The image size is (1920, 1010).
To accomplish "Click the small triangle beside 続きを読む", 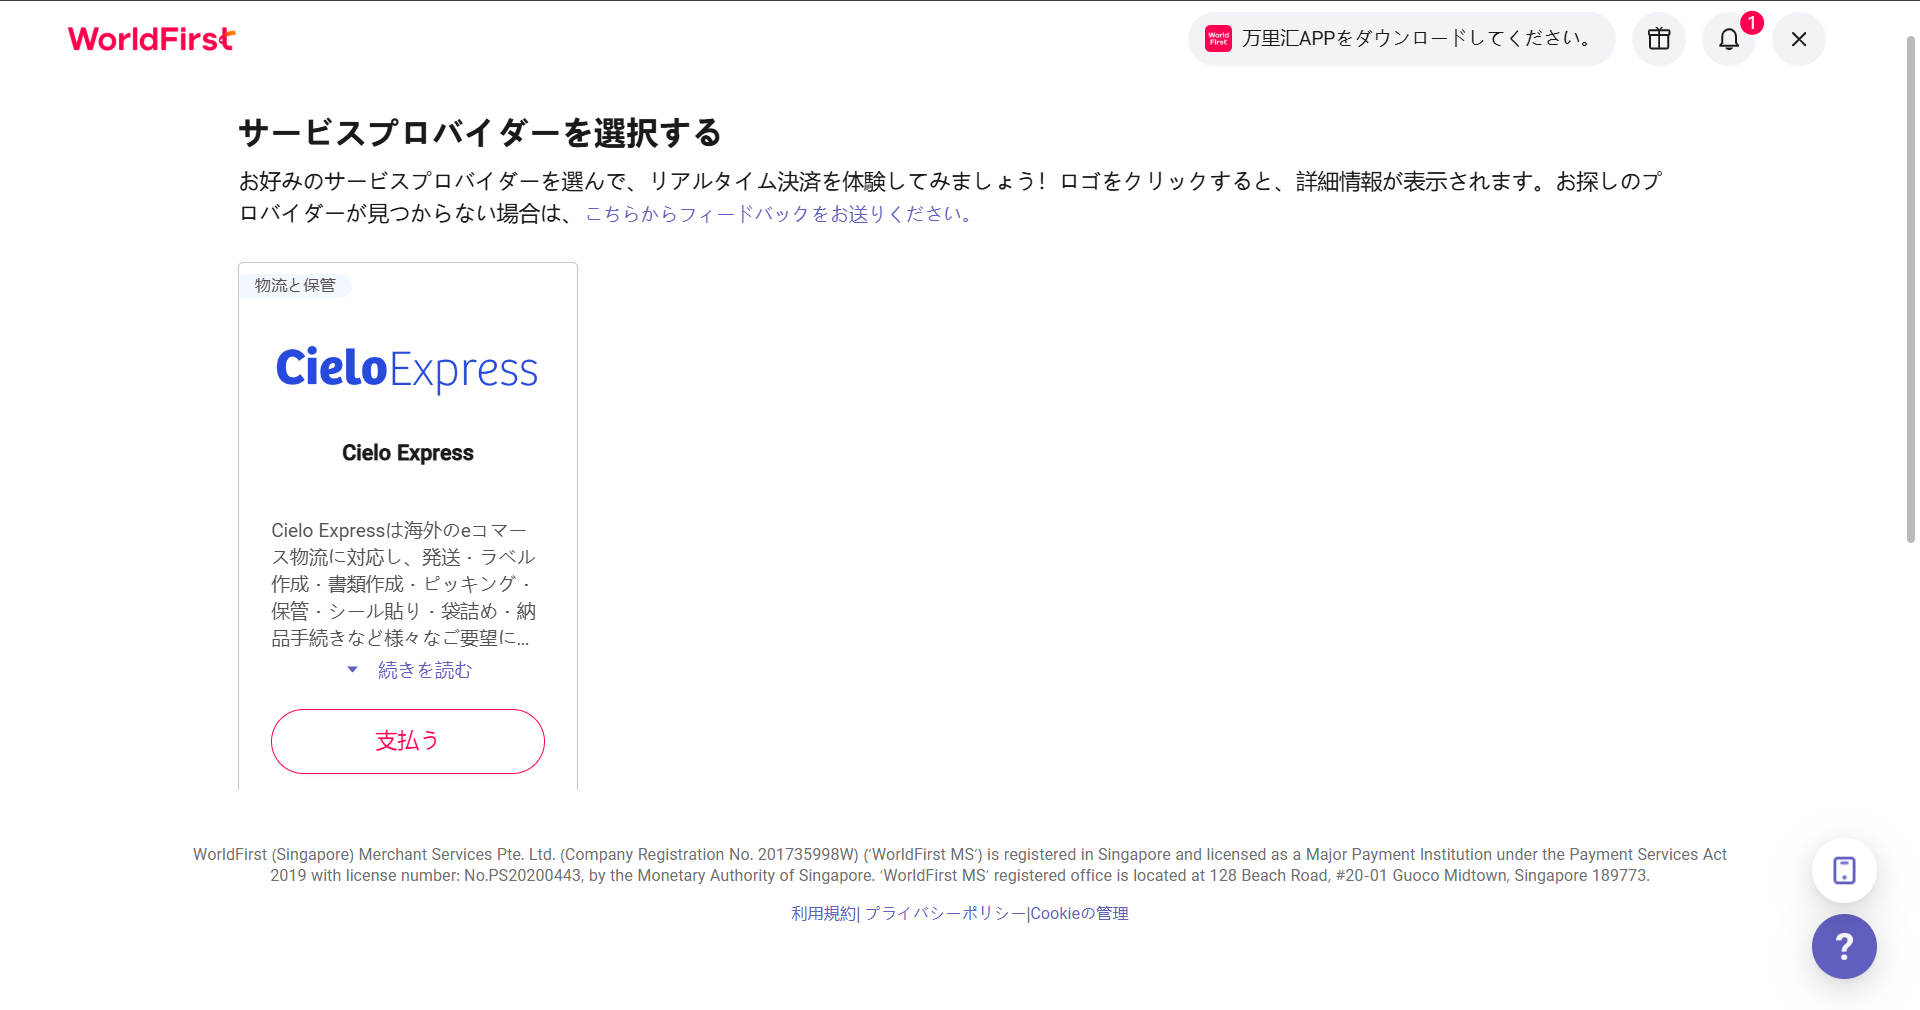I will (x=352, y=670).
